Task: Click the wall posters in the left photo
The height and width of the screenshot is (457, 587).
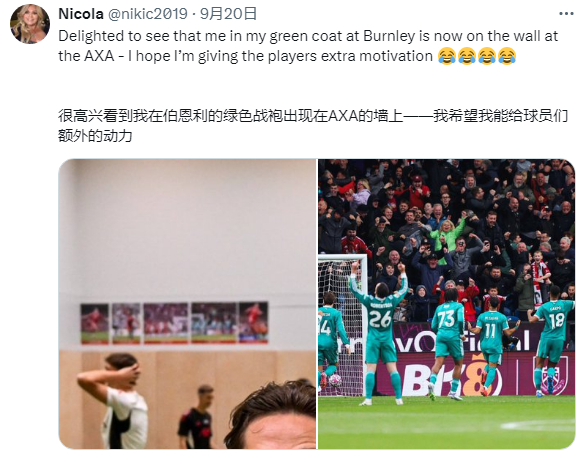Action: pyautogui.click(x=174, y=323)
